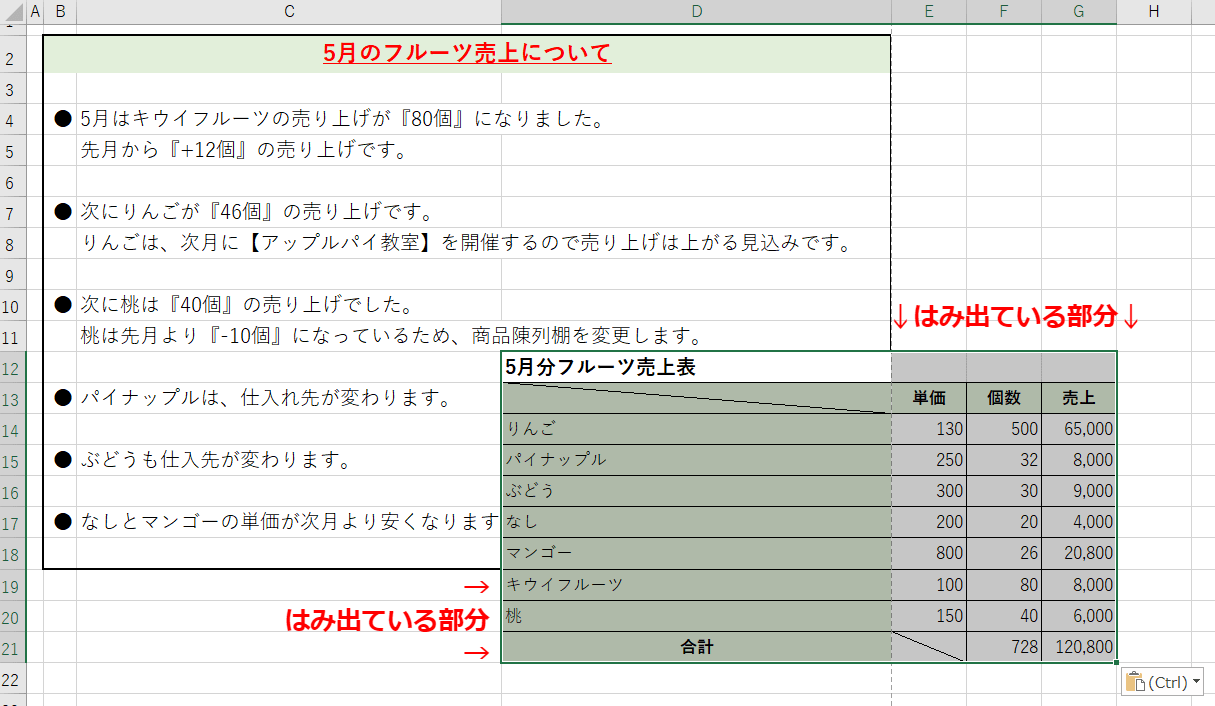This screenshot has height=706, width=1215.
Task: Click the bullet ● beside the キウイフルーツ line
Action: (x=62, y=119)
